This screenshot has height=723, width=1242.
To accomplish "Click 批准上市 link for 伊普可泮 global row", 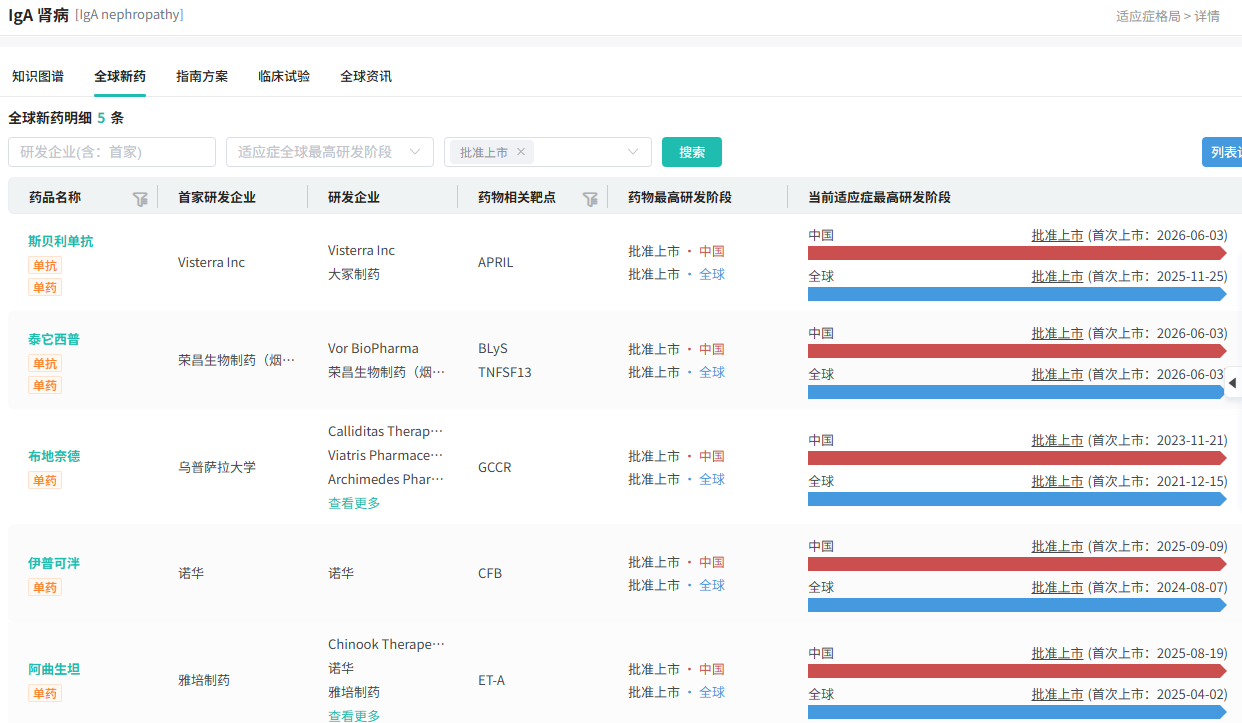I will [1057, 587].
